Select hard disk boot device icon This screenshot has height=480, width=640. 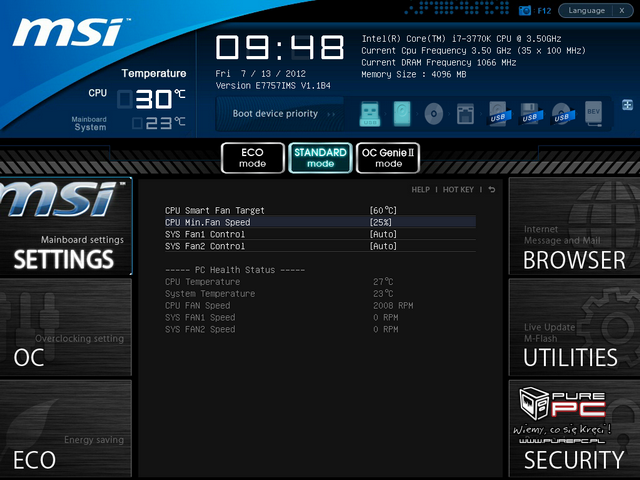(402, 113)
